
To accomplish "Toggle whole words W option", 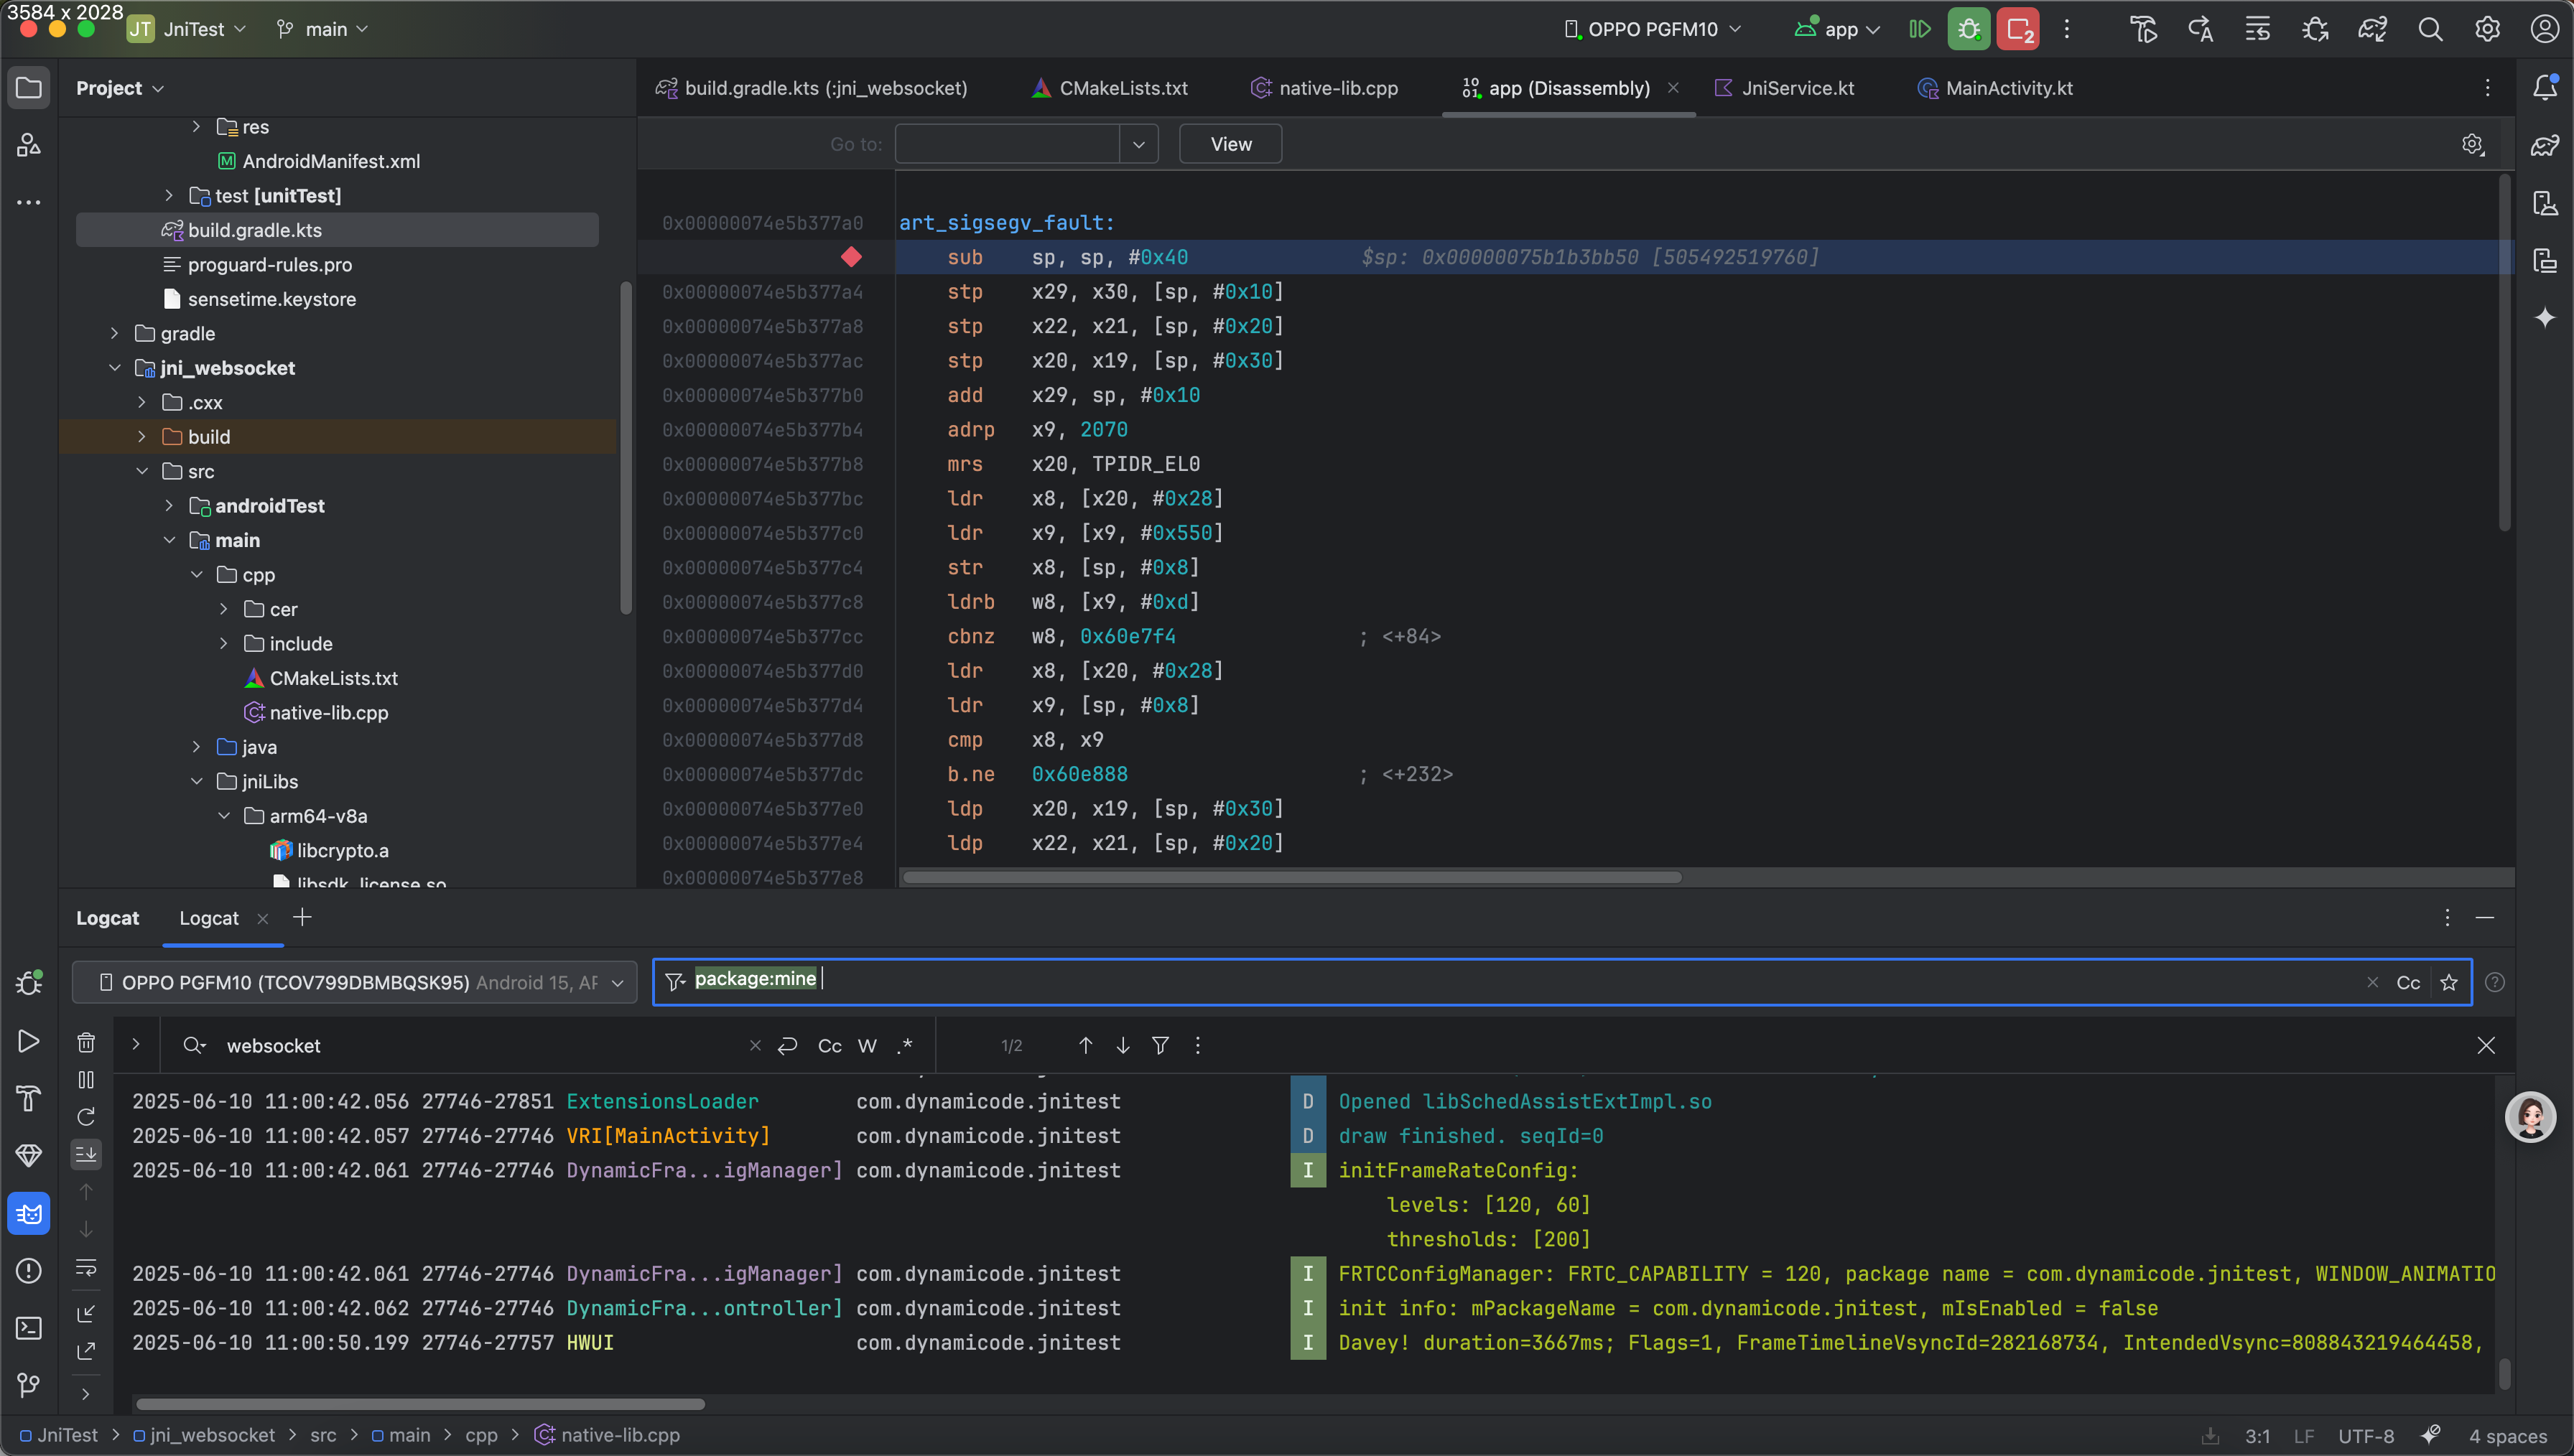I will 867,1046.
